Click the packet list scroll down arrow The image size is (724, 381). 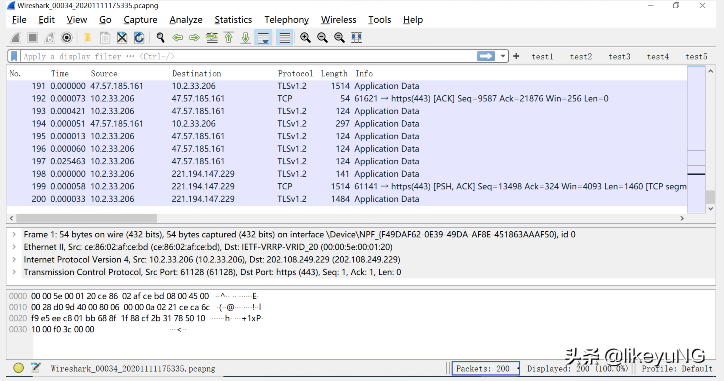711,209
